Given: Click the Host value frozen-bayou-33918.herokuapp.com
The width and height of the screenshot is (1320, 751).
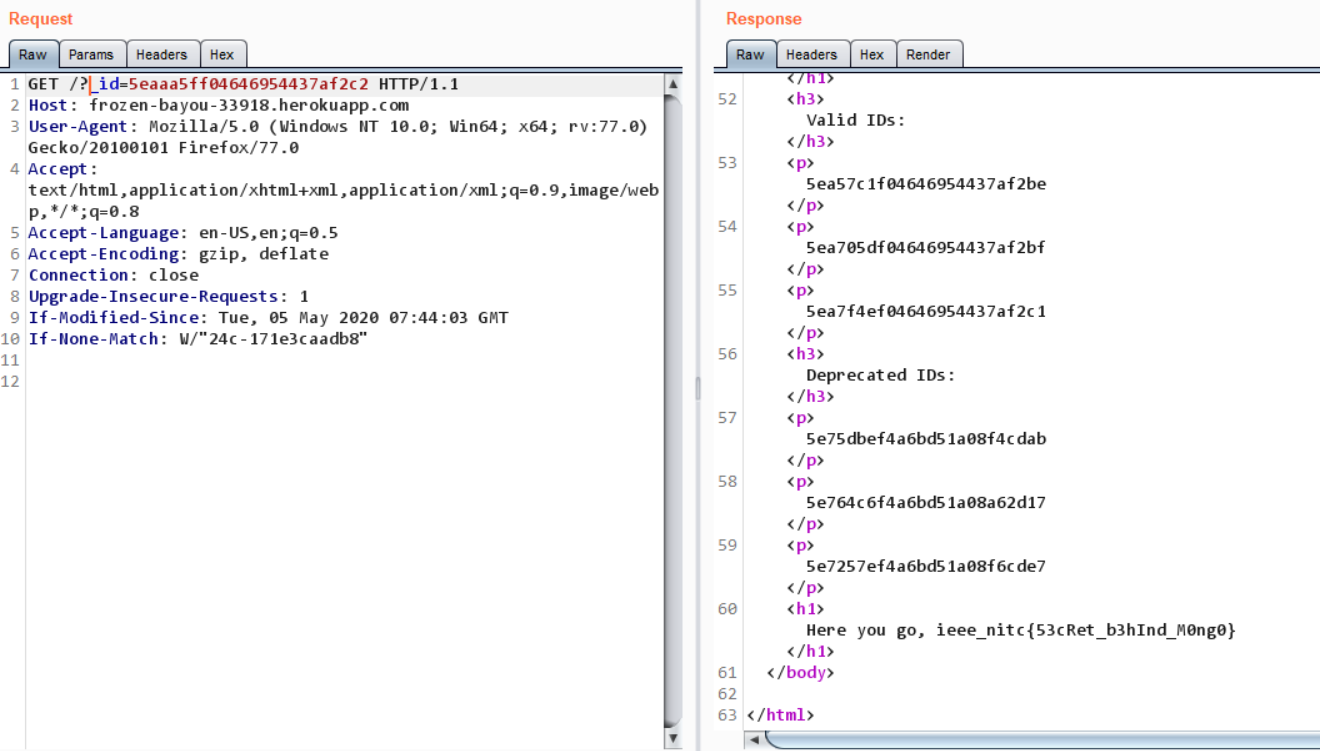Looking at the screenshot, I should point(249,105).
